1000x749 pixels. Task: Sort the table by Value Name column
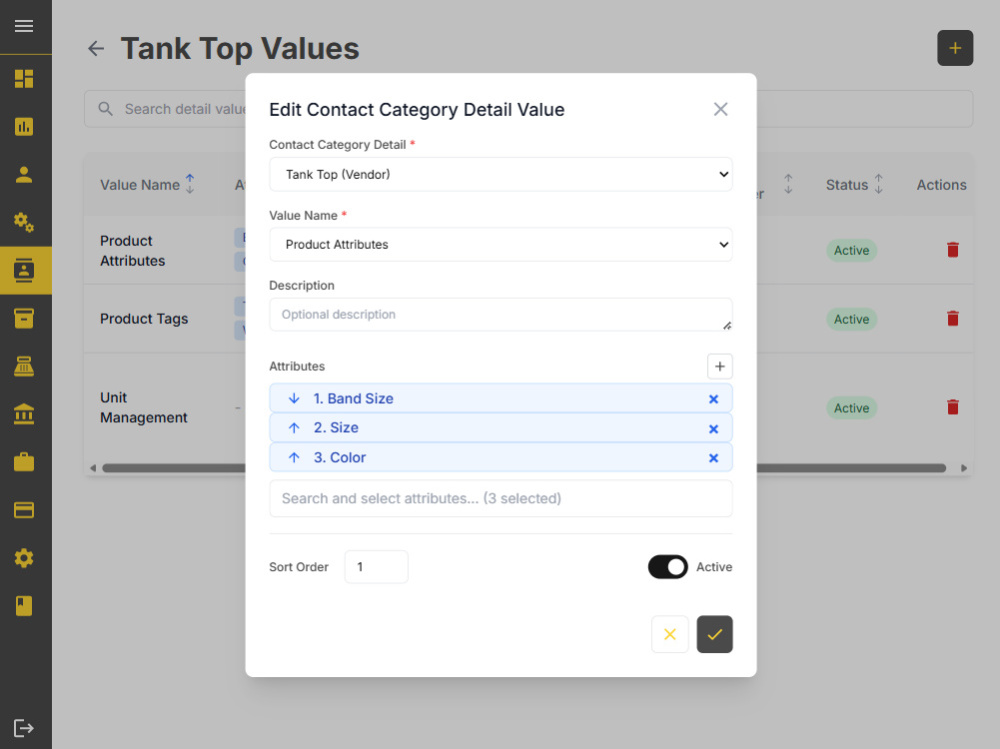(x=189, y=184)
